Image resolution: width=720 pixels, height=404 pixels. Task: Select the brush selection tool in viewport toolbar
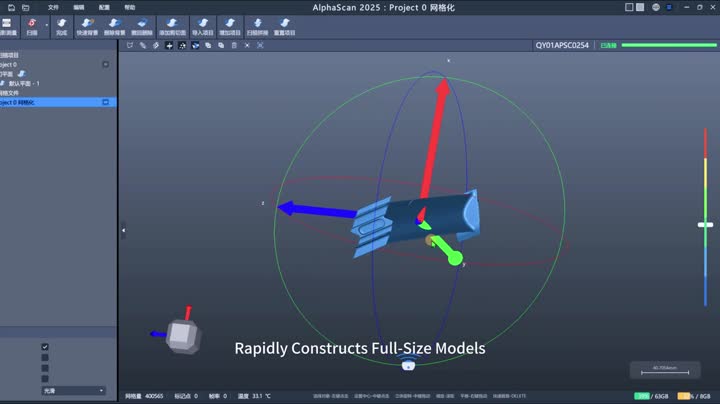pos(143,45)
